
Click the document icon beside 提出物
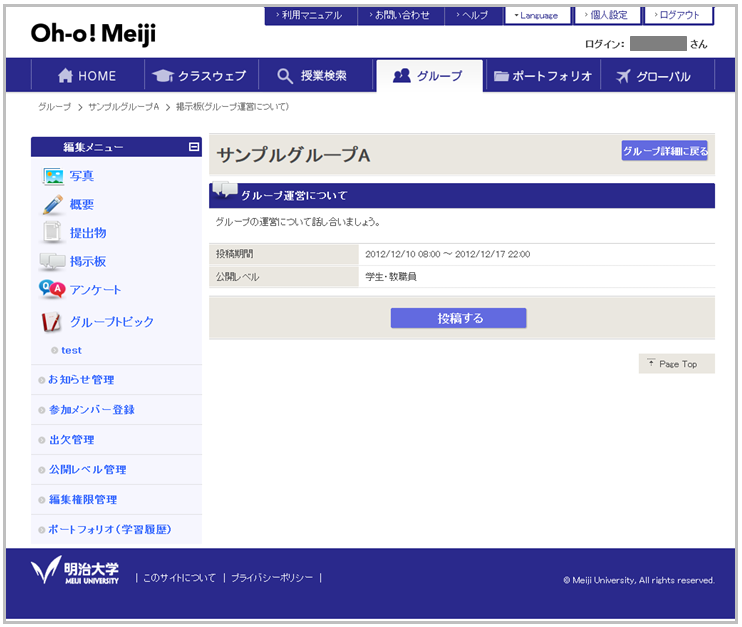(52, 232)
